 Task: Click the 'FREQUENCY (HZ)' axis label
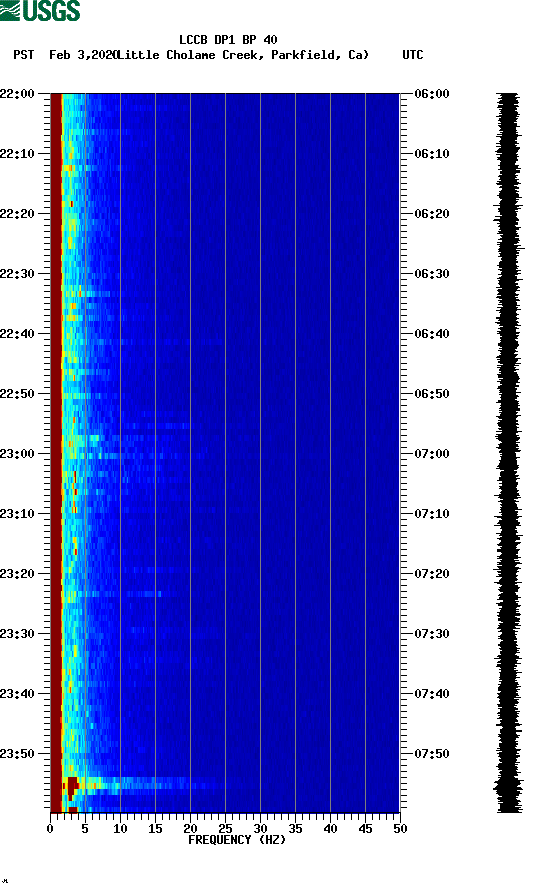pyautogui.click(x=237, y=840)
